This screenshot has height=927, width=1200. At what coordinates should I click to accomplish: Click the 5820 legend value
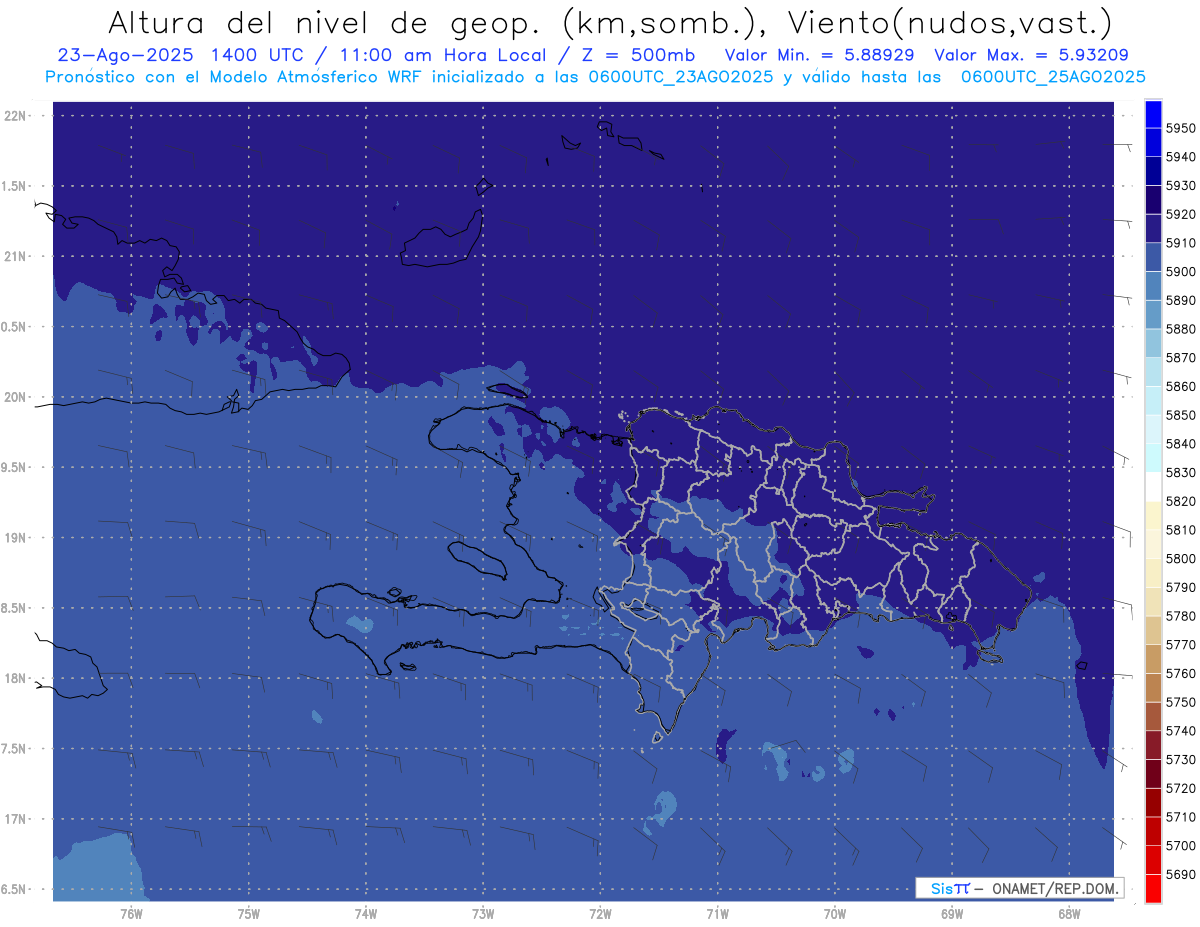(1181, 501)
